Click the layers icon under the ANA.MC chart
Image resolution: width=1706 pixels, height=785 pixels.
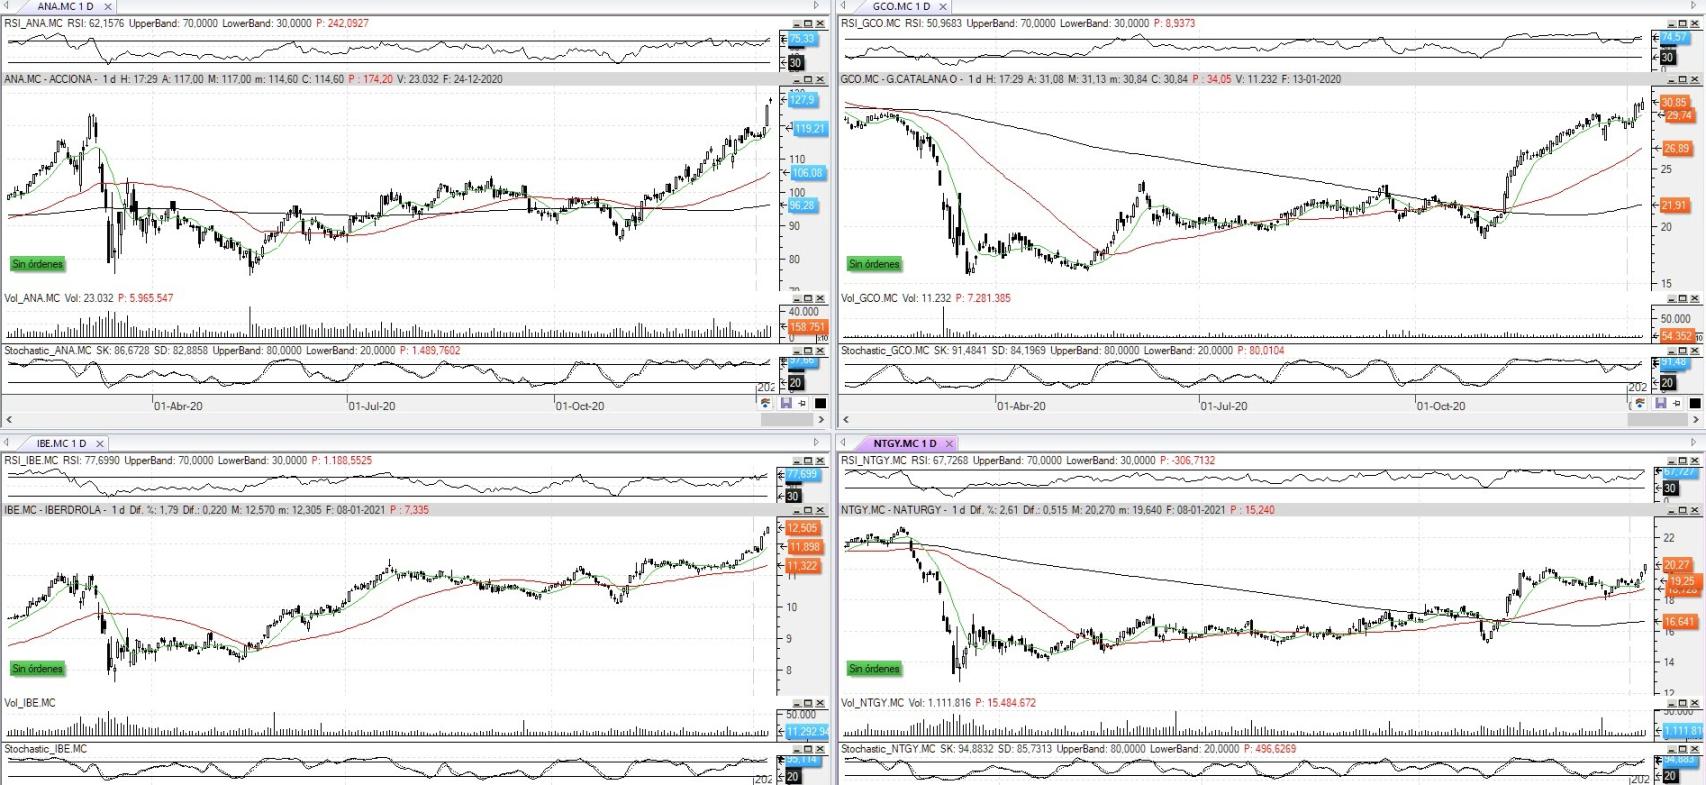click(x=766, y=403)
